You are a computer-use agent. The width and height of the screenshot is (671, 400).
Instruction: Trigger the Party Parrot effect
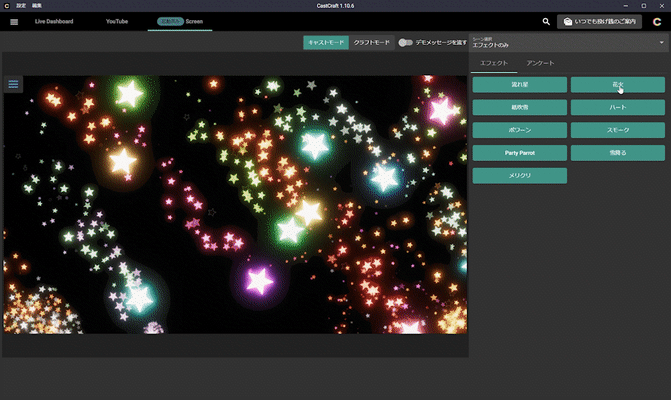pos(520,153)
